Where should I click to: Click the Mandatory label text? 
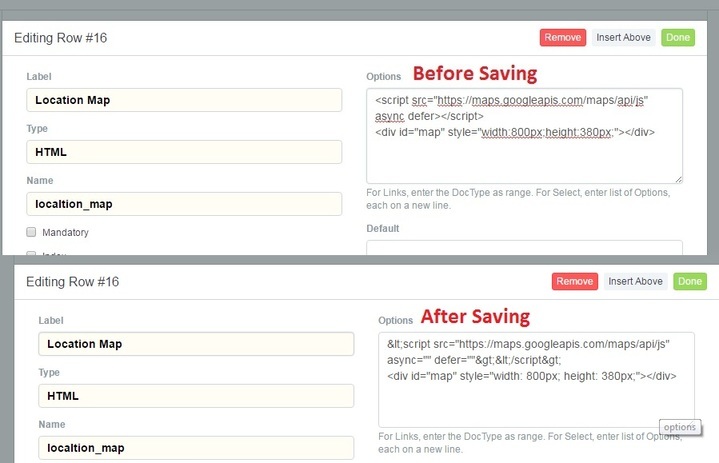pos(66,232)
